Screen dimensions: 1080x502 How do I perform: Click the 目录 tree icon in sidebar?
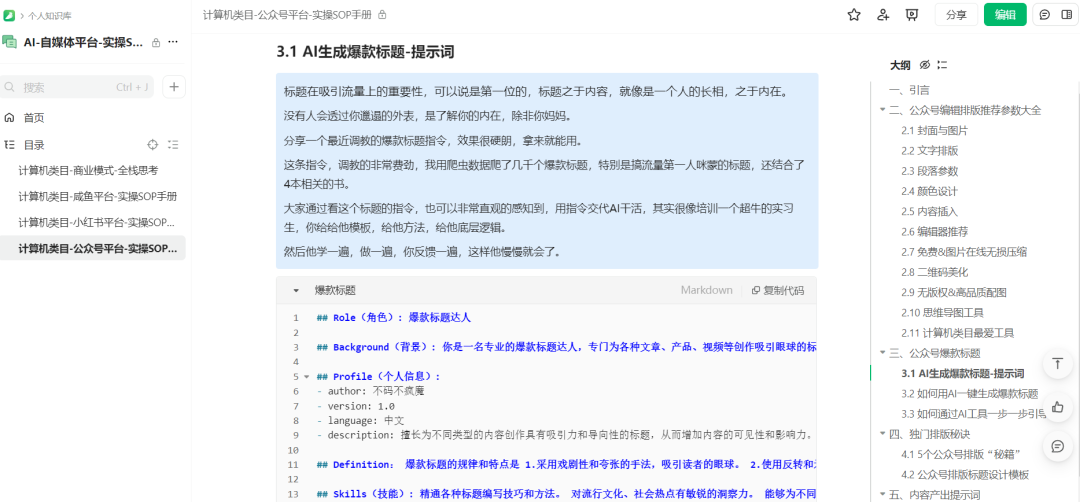pos(9,145)
